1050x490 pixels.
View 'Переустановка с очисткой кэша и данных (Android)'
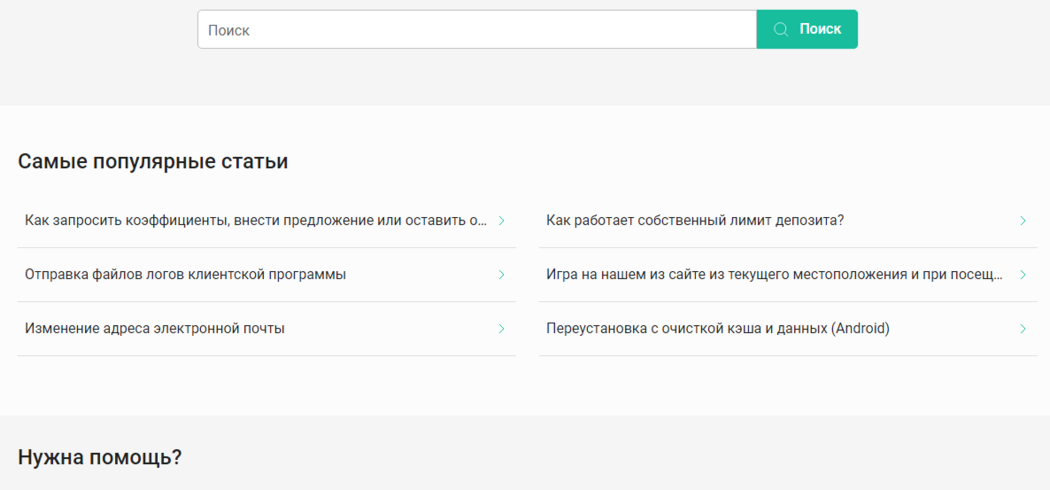point(717,328)
